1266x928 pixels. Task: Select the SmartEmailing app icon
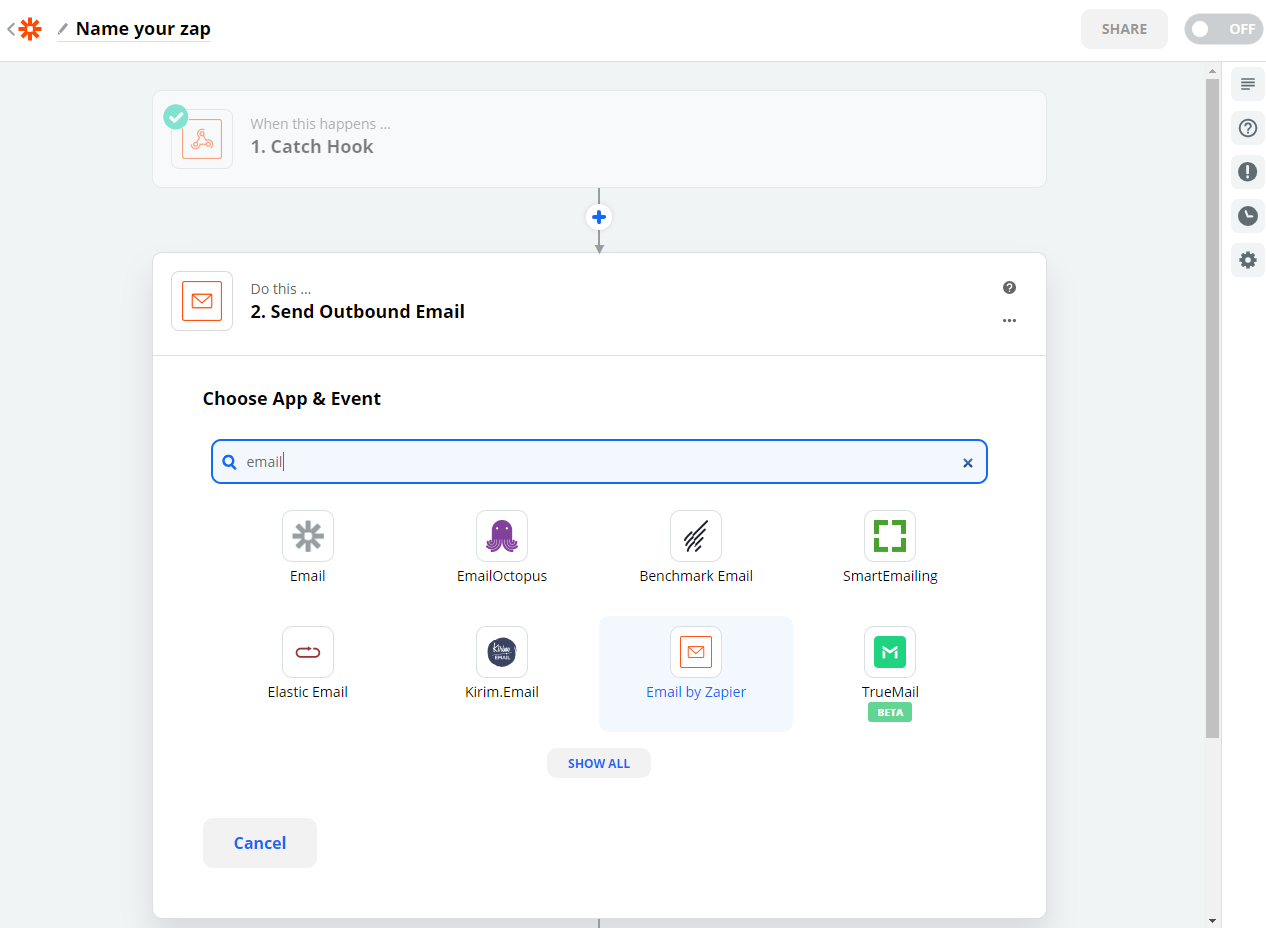coord(890,536)
